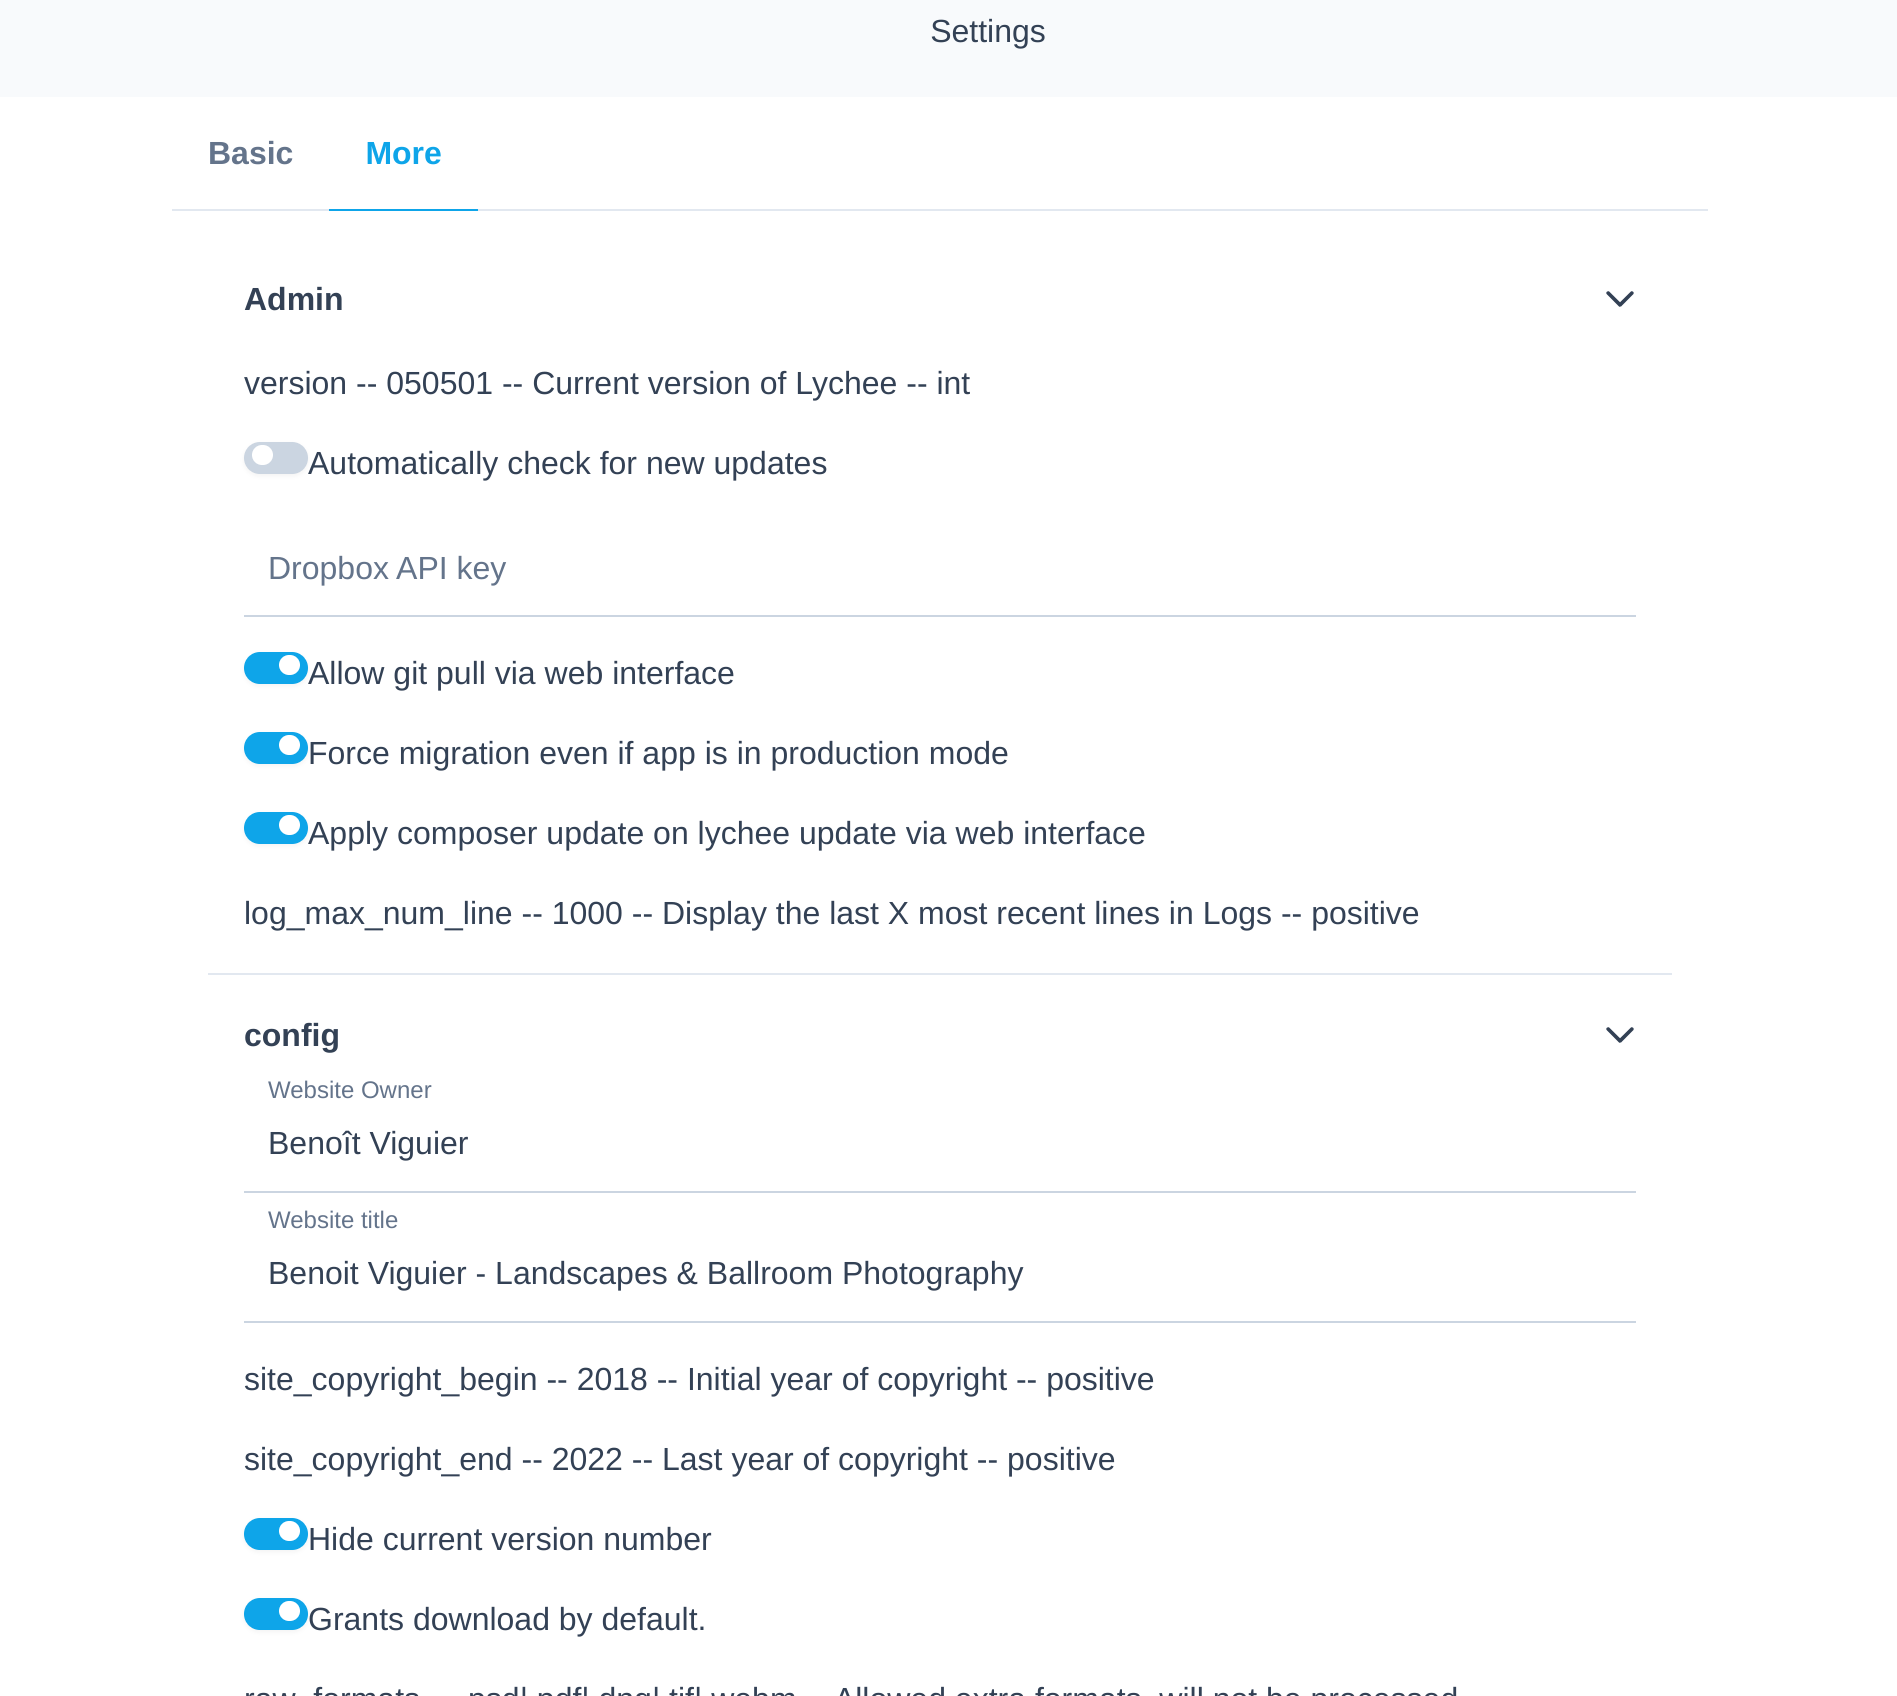Switch to the Basic tab
The image size is (1897, 1696).
click(250, 153)
